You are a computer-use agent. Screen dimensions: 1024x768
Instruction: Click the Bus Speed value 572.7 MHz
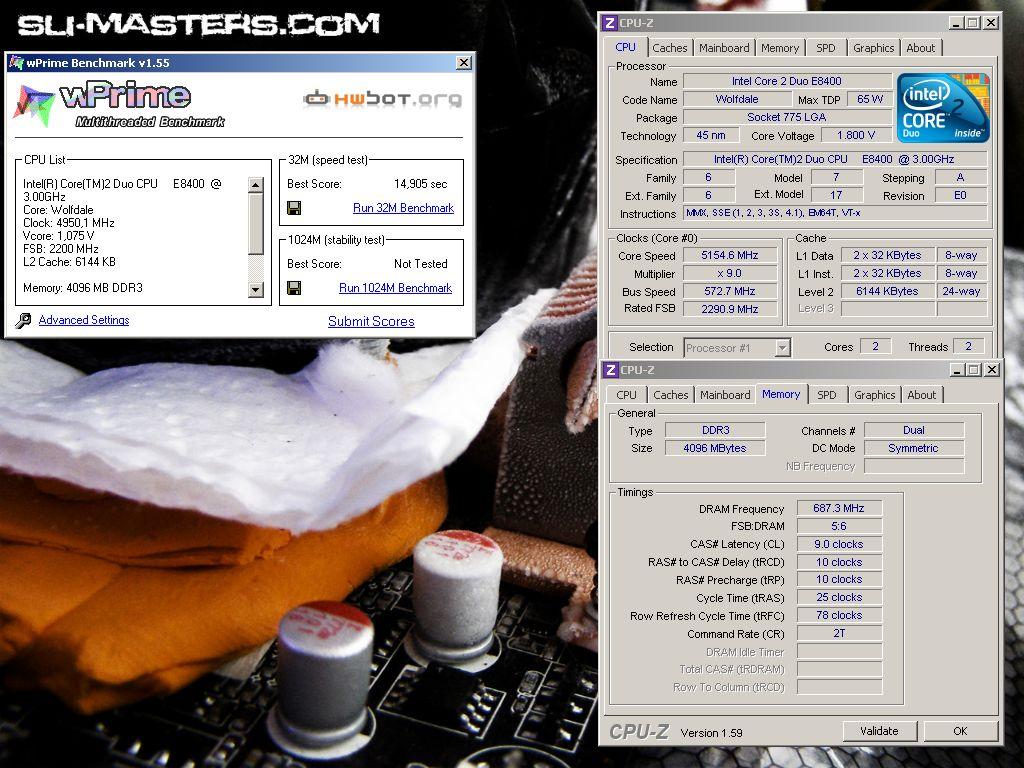pos(729,291)
